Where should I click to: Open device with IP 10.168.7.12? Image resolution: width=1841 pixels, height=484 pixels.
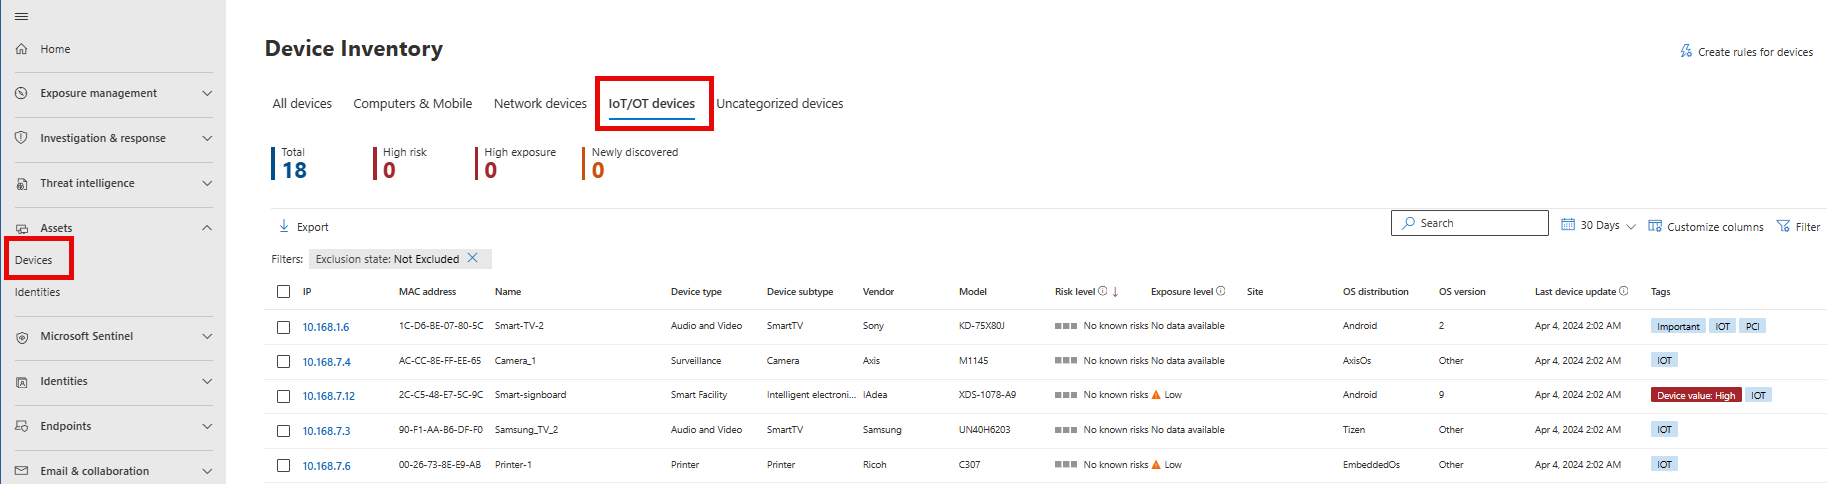tap(328, 396)
